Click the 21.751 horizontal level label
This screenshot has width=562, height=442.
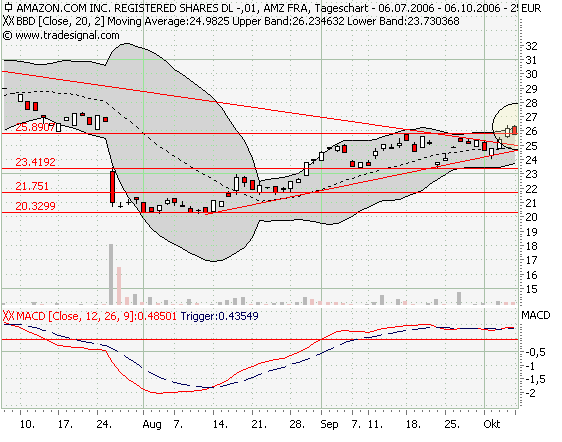[32, 186]
